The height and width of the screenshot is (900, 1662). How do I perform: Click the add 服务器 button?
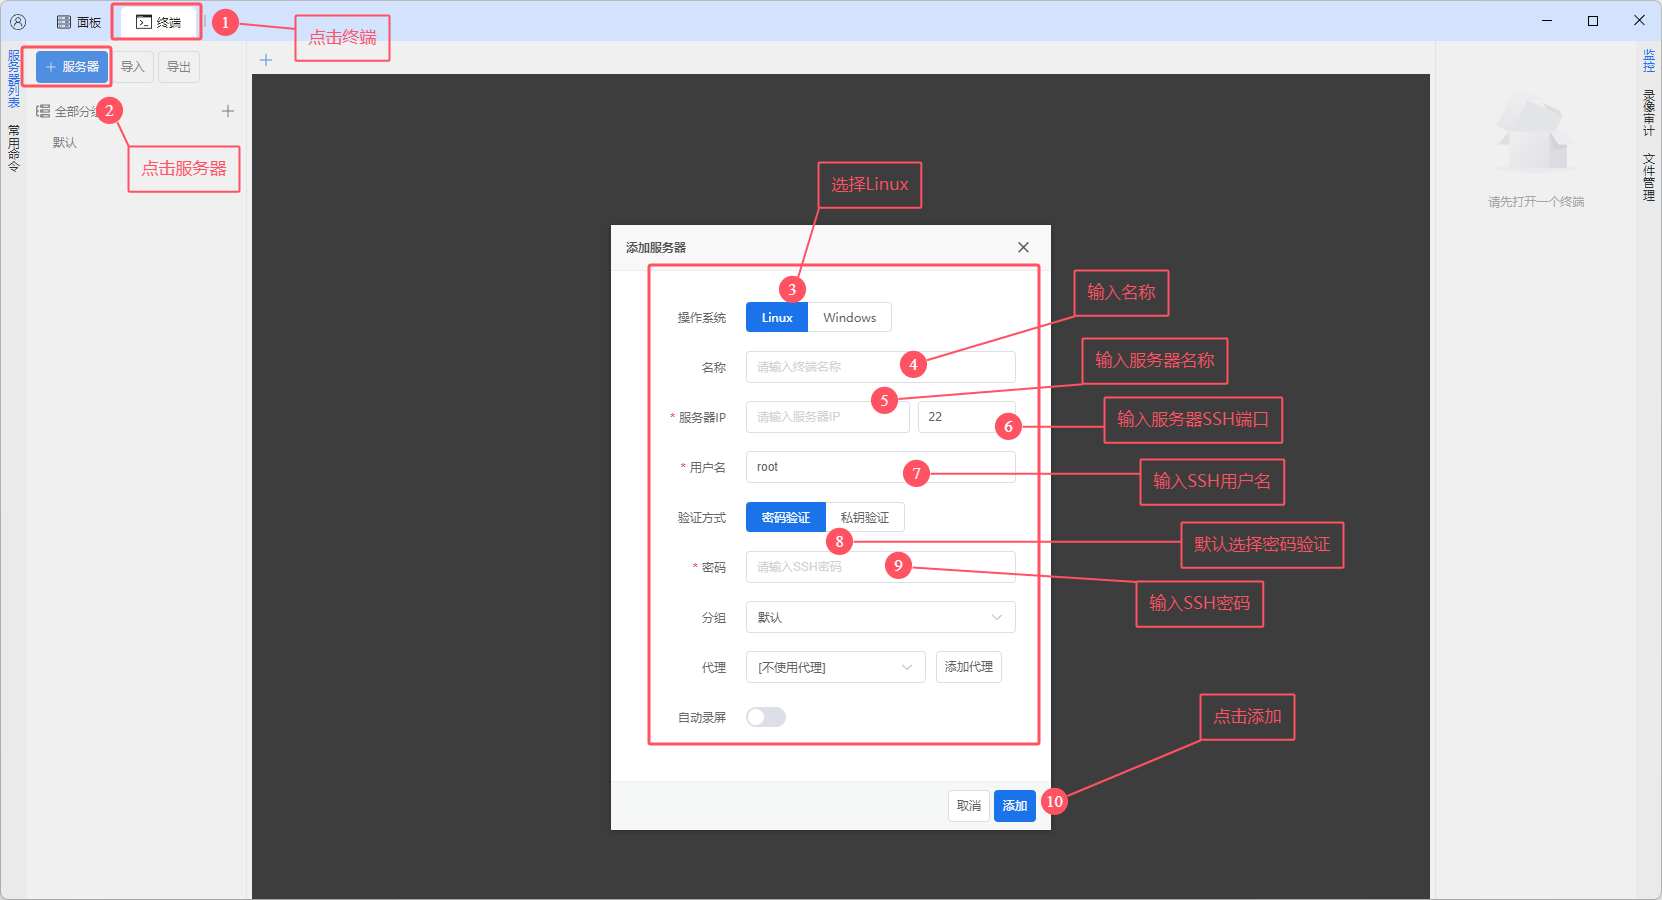(x=72, y=67)
